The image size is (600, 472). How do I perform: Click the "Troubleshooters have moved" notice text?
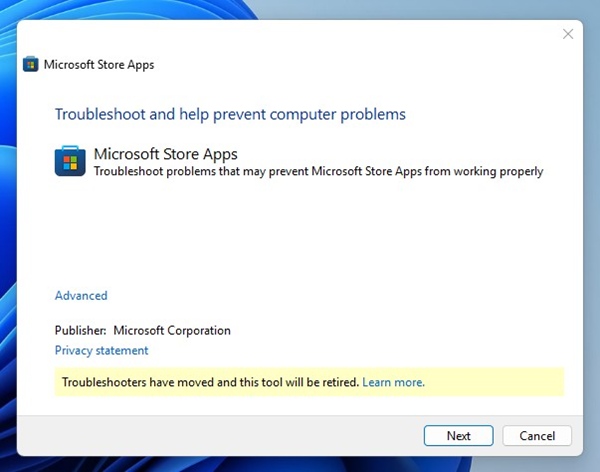pyautogui.click(x=210, y=382)
